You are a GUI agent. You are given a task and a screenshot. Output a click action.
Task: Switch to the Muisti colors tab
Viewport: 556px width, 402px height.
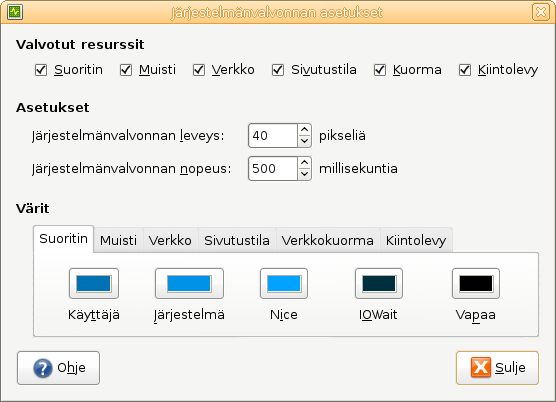tap(118, 240)
